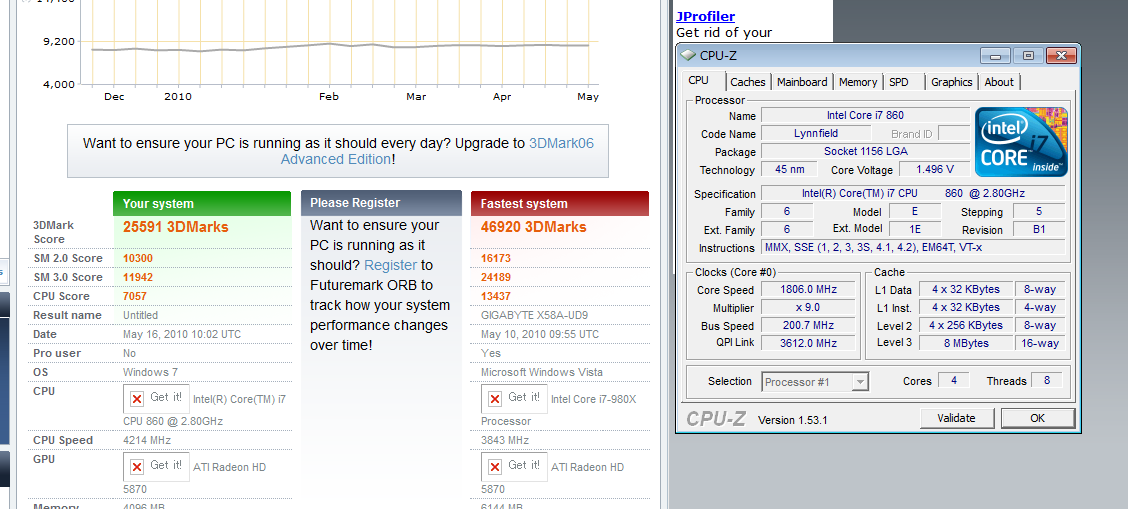Open the Register link in Please Register panel

(x=391, y=265)
